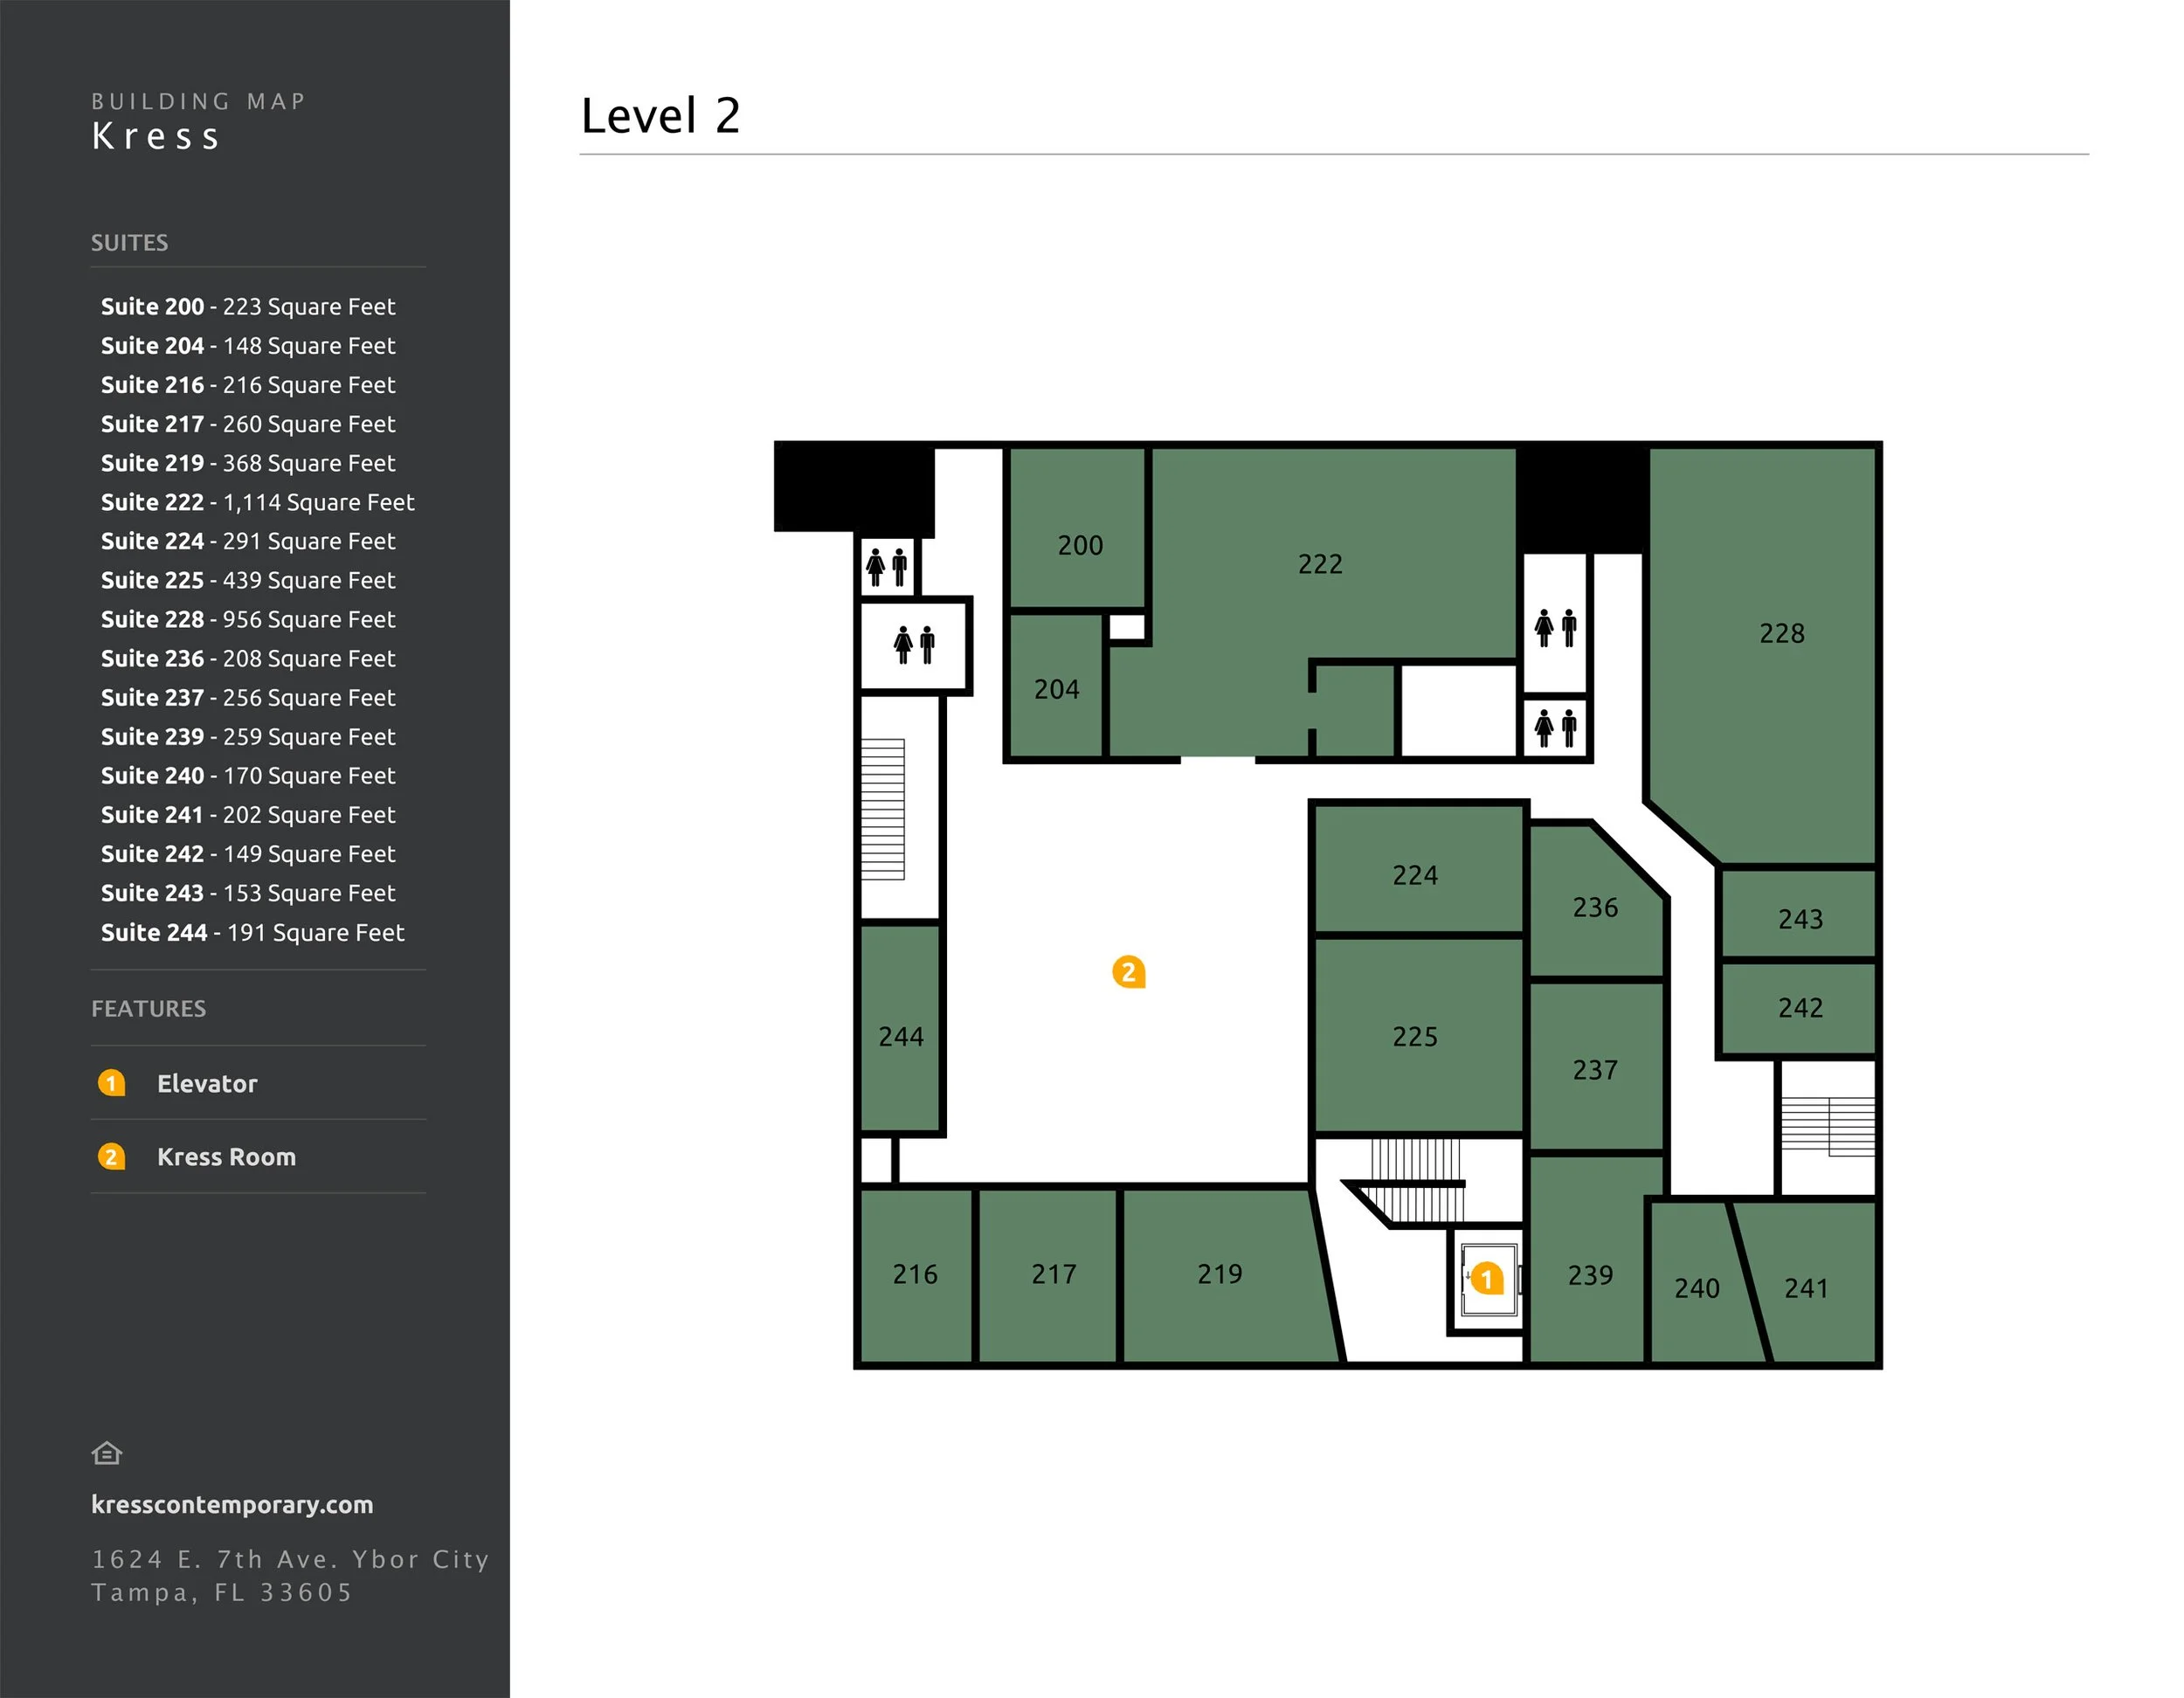
Task: Click room 222 on the floor plan
Action: tap(1319, 565)
